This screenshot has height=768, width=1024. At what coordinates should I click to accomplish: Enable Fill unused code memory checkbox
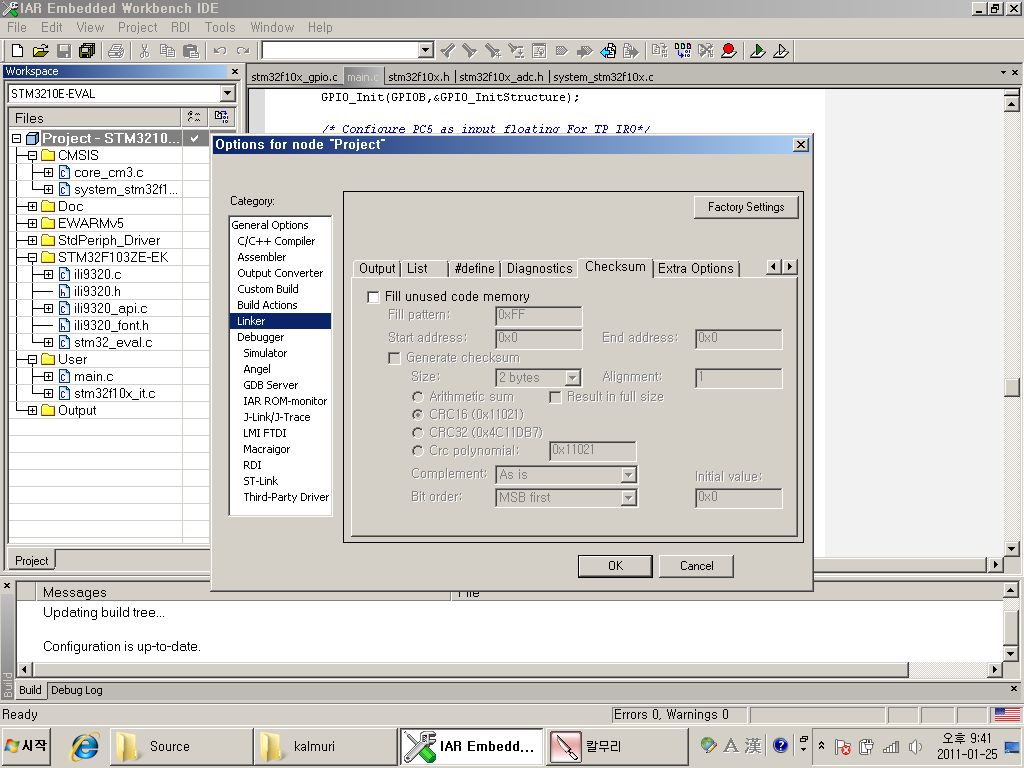point(374,297)
